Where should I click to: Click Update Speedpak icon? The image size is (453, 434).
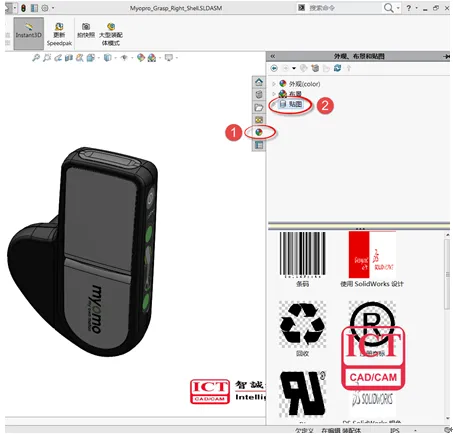click(x=59, y=27)
